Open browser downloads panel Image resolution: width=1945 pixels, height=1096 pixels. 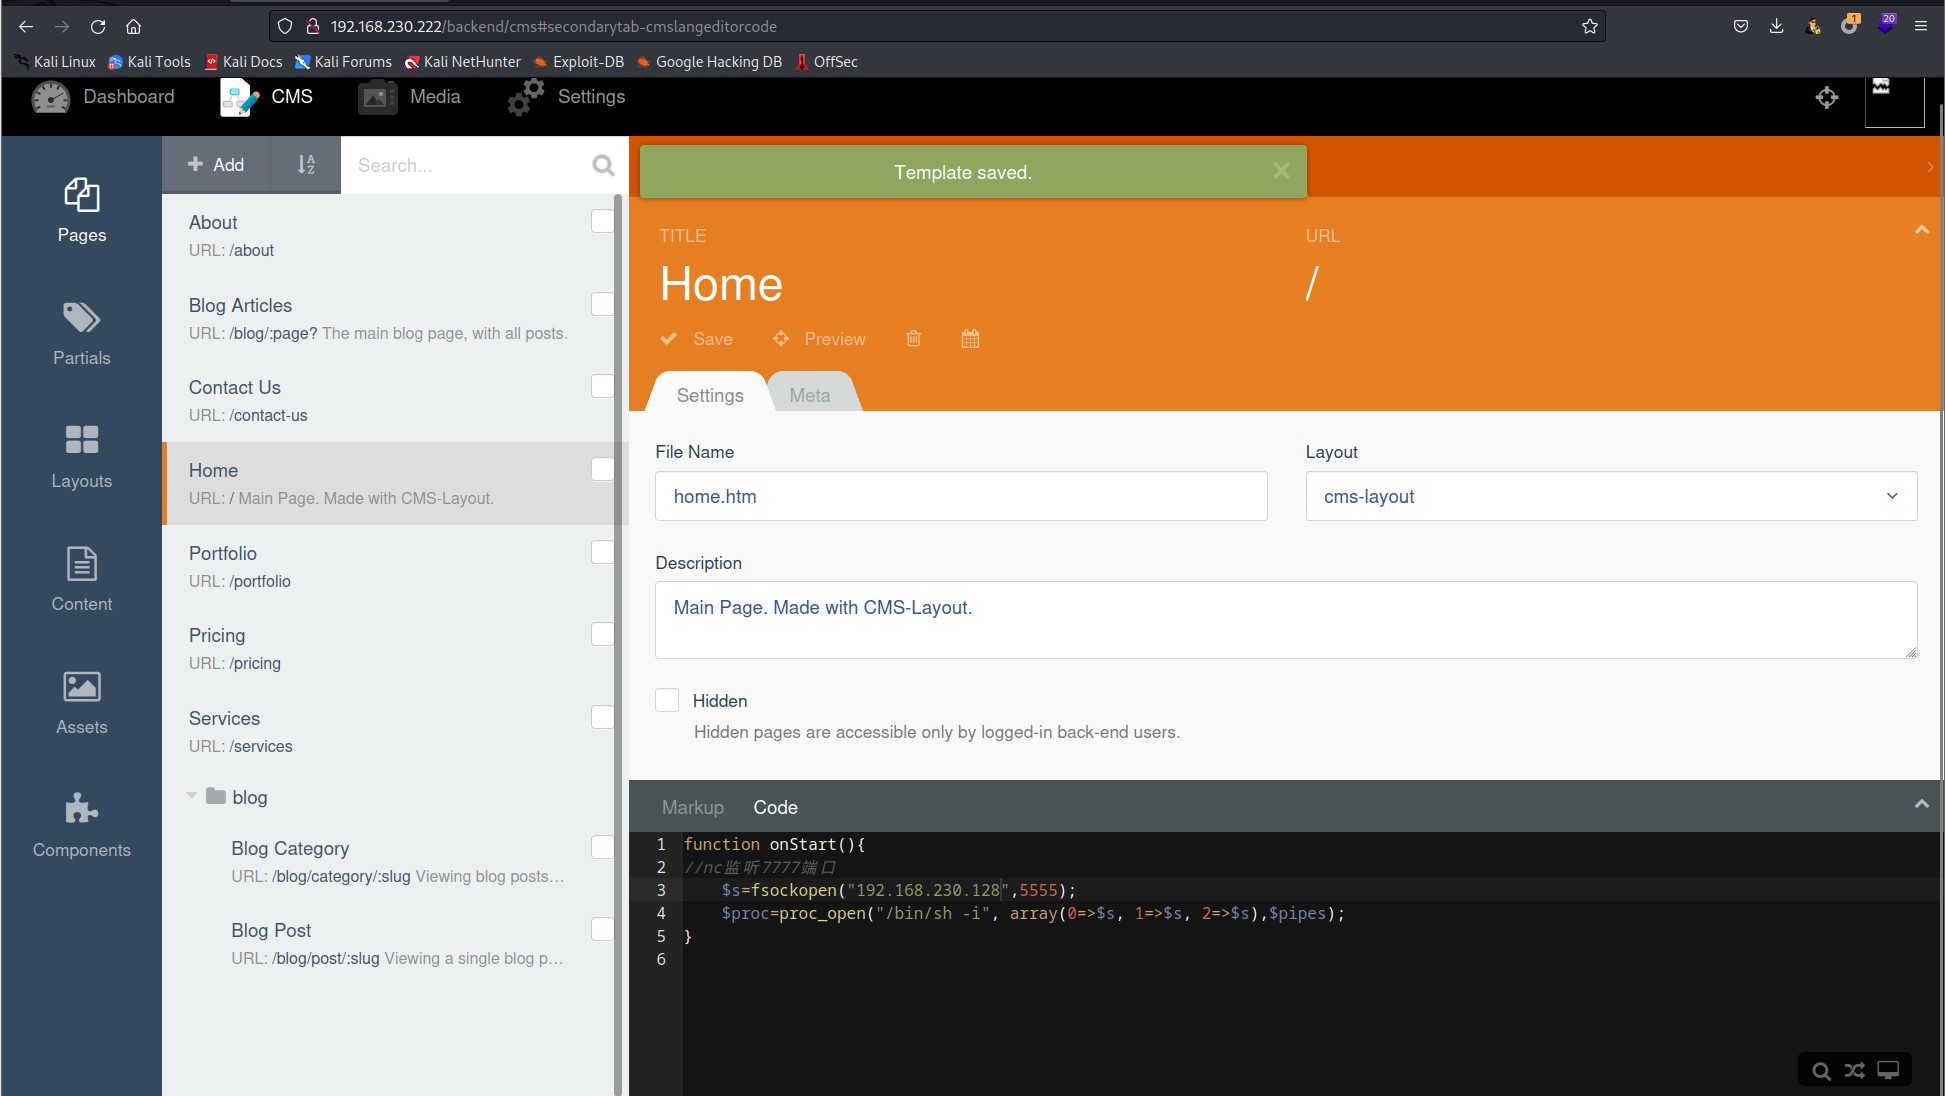coord(1776,26)
